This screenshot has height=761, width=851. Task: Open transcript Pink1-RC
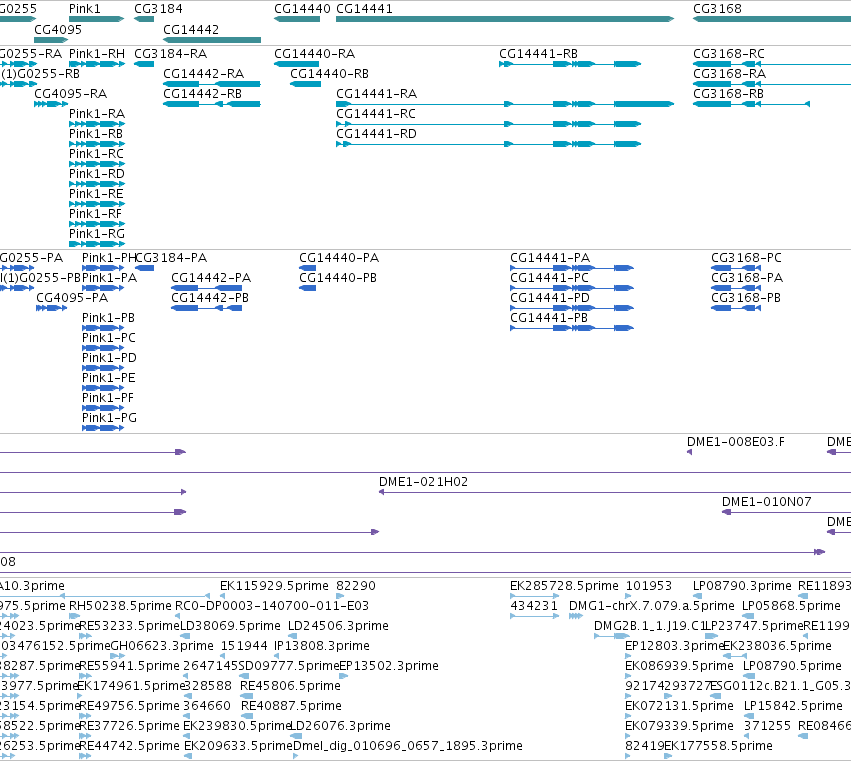(x=97, y=164)
